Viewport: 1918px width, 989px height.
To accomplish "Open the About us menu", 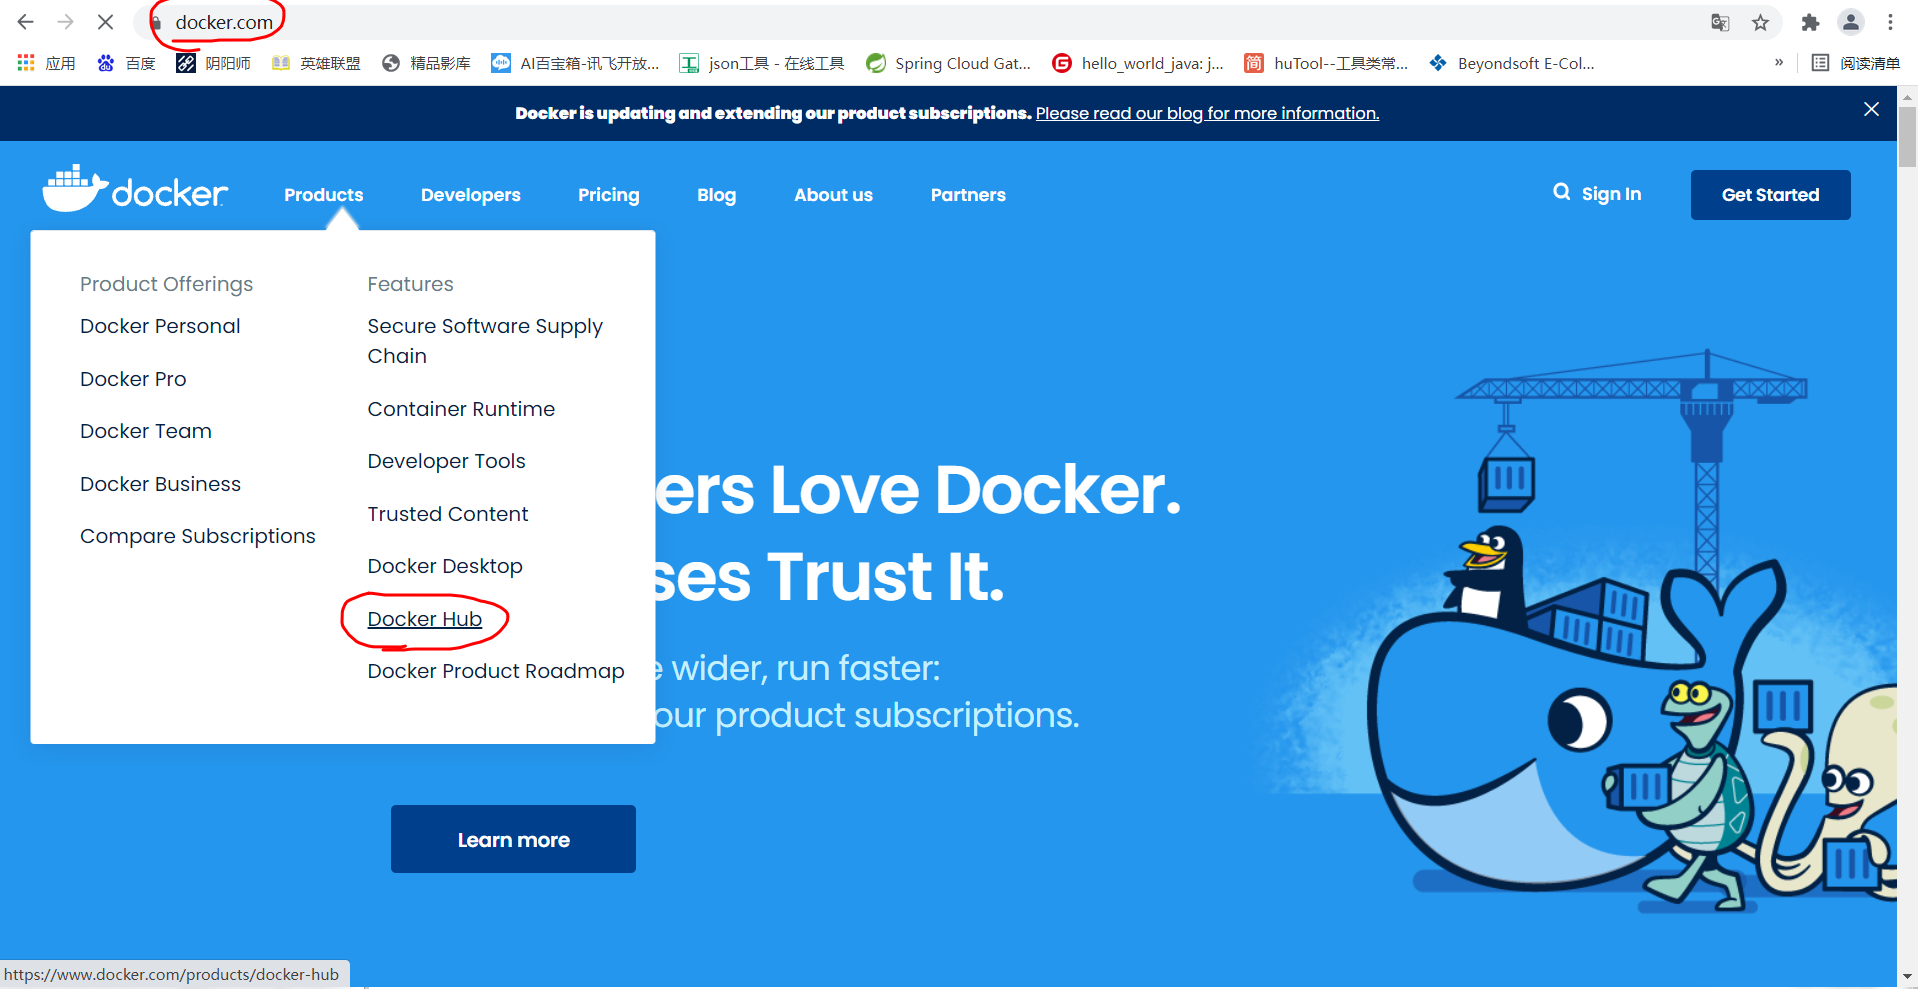I will tap(833, 195).
